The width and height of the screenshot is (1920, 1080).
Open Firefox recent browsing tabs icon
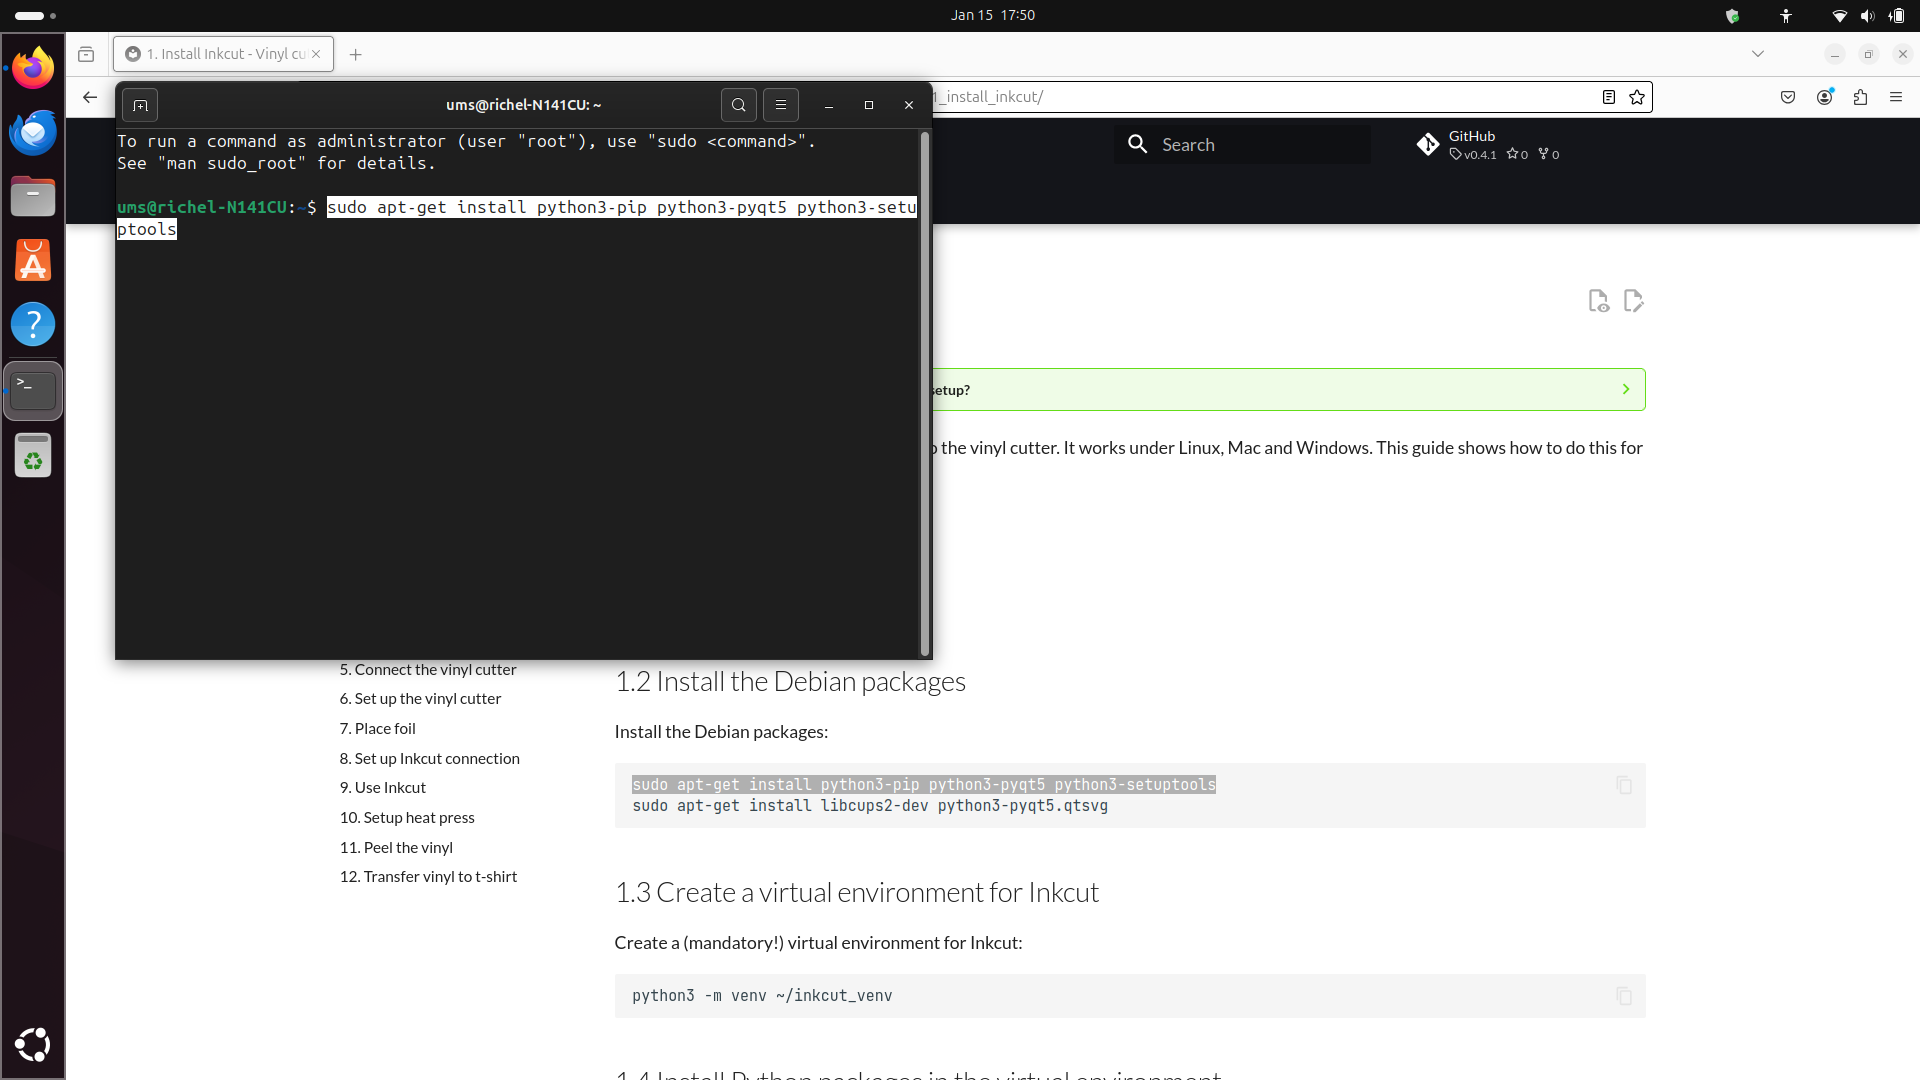[86, 54]
